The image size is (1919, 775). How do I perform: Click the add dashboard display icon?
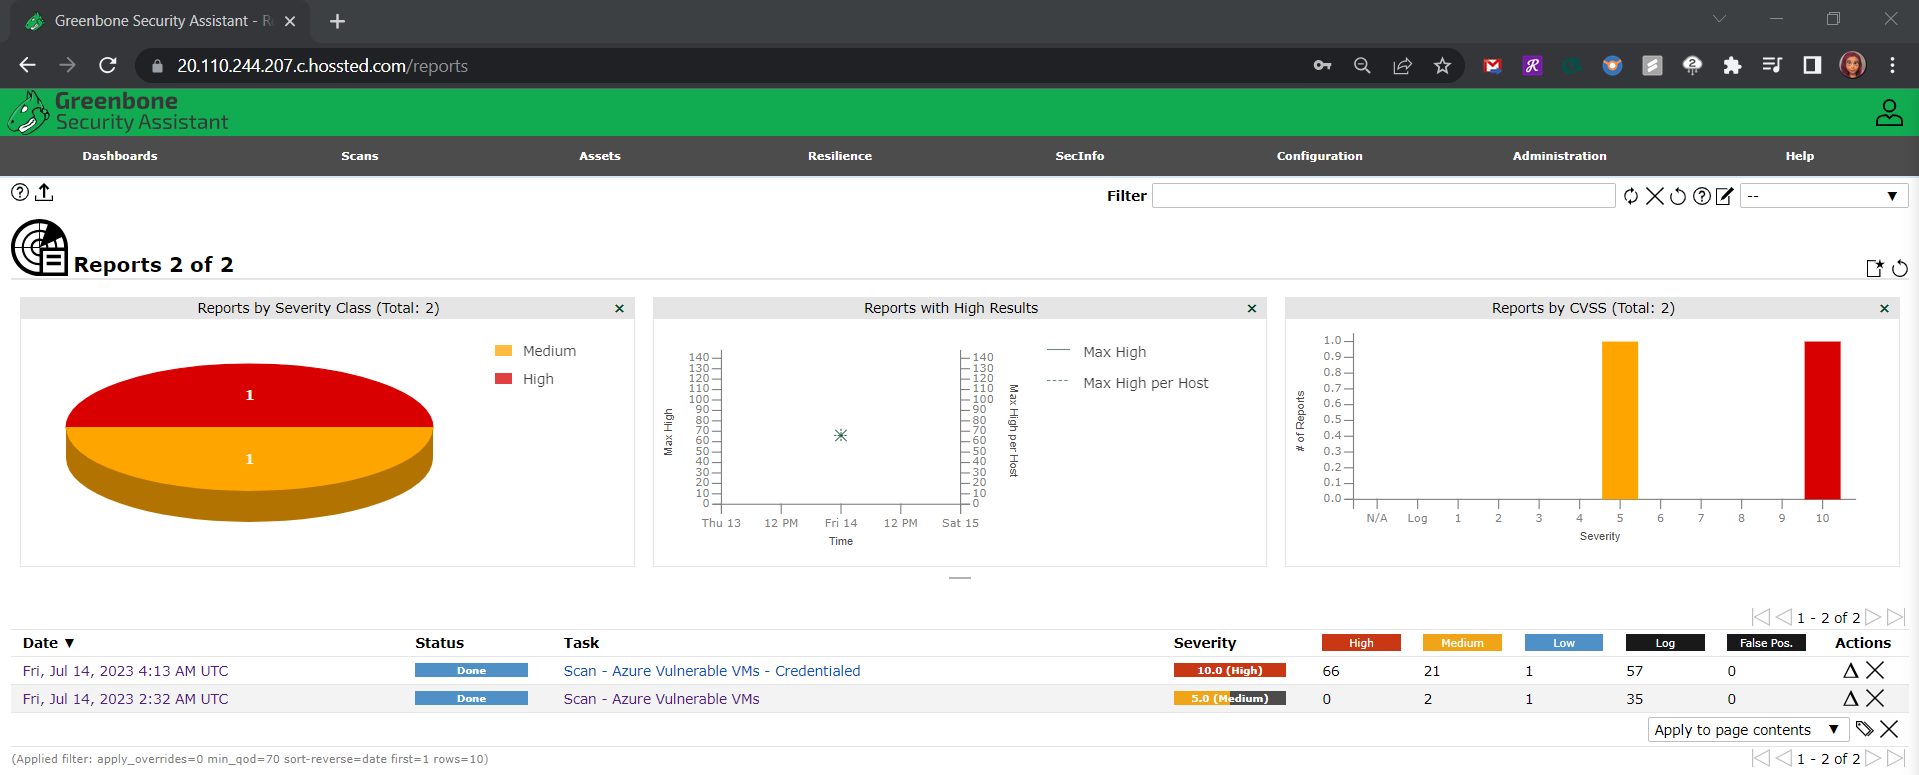tap(1875, 268)
